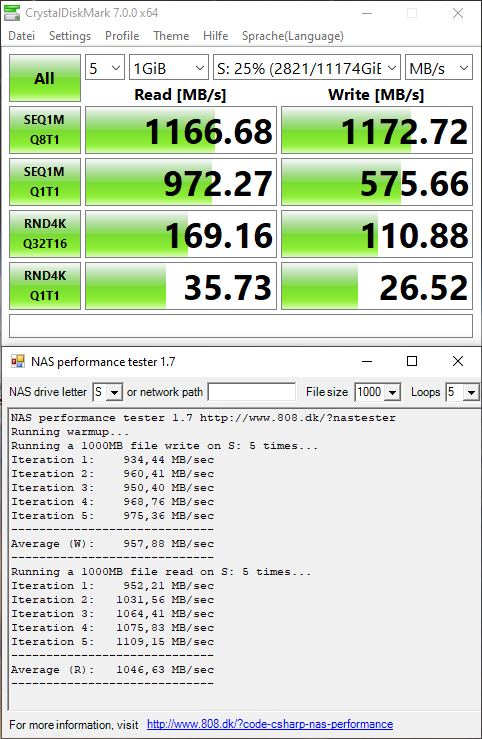Click the Running warmup... log line

click(x=70, y=432)
